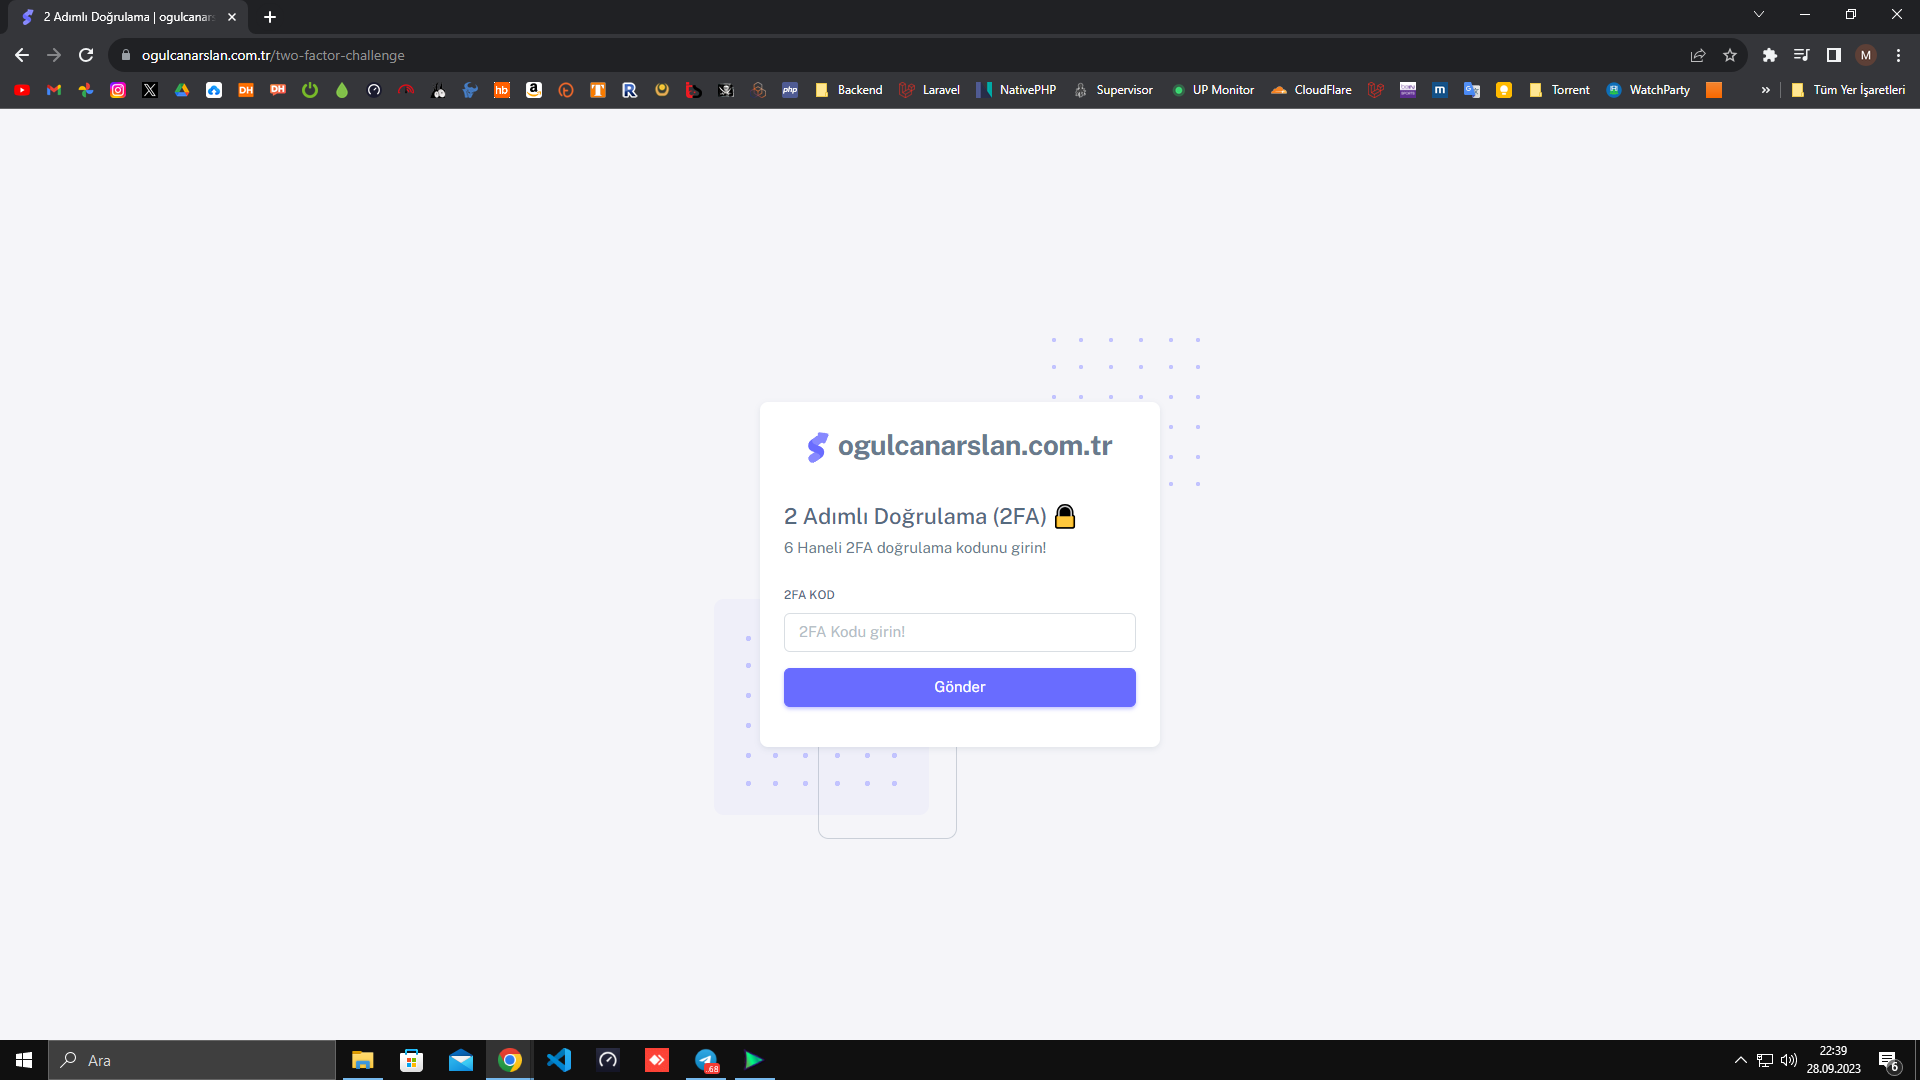Click the Extensions icon in Chrome toolbar
Screen dimensions: 1920x1080
click(x=1770, y=55)
